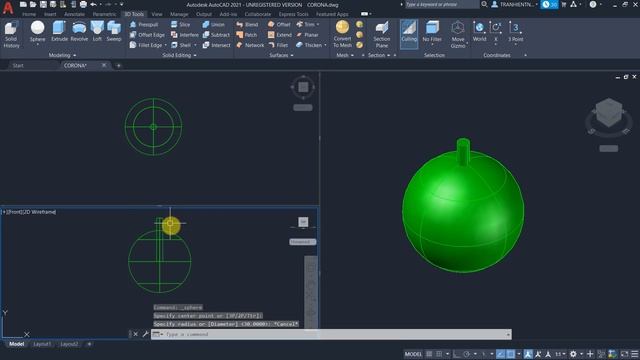The height and width of the screenshot is (360, 640).
Task: Open the Manage ribbon tab
Action: coord(179,14)
